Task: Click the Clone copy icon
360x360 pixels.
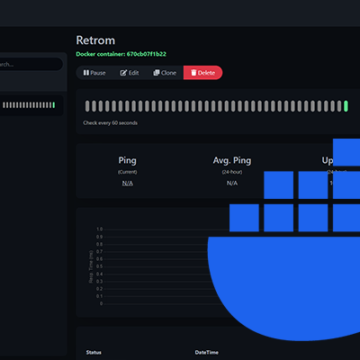Action: coord(156,73)
